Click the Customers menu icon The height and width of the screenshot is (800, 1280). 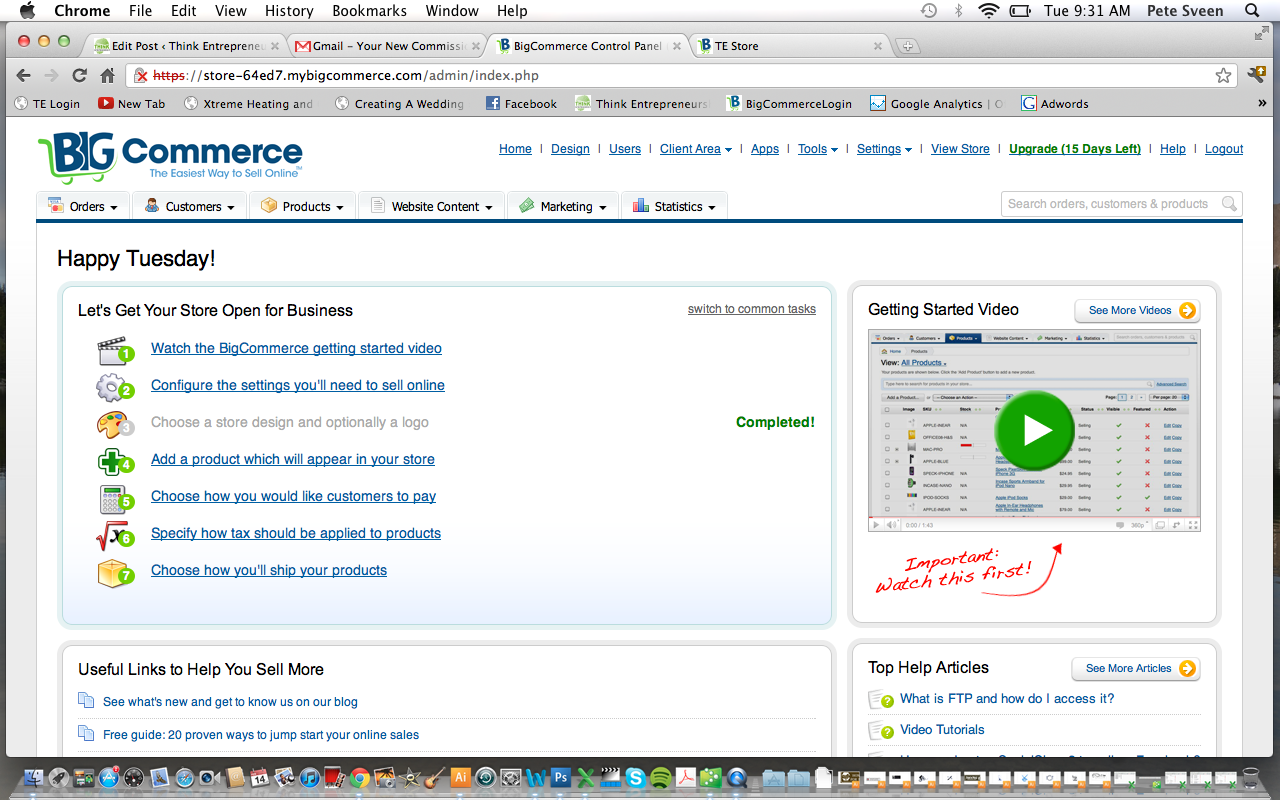[151, 205]
